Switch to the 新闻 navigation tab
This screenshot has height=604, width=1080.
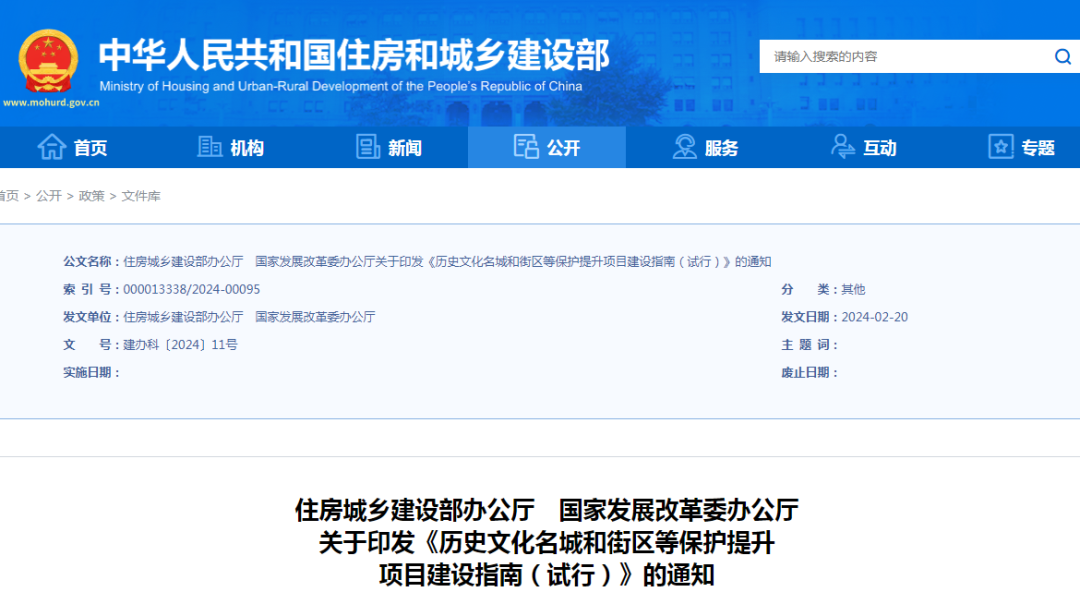pos(405,148)
